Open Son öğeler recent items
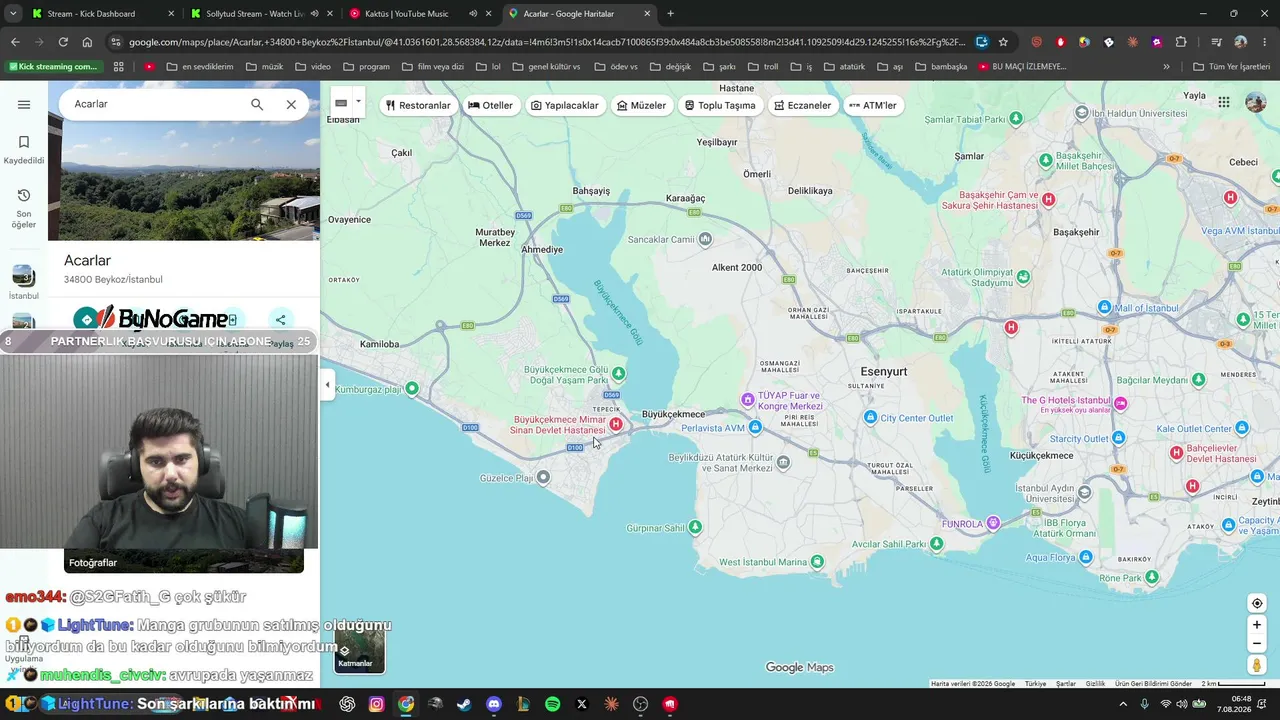Viewport: 1280px width, 720px height. point(24,208)
